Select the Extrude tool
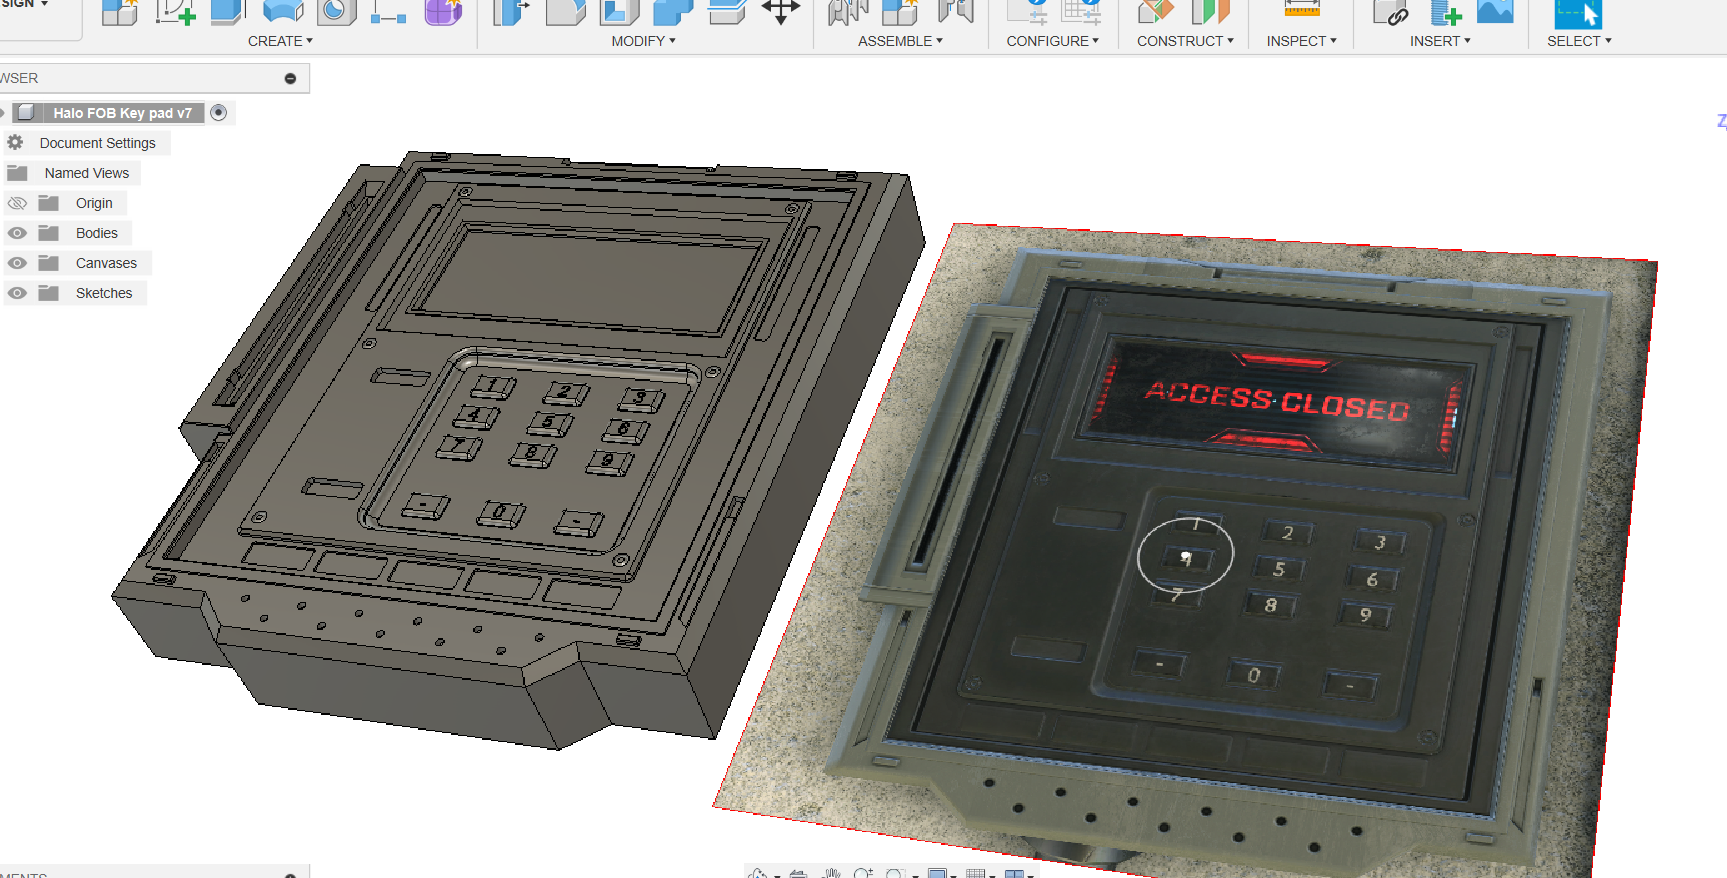Image resolution: width=1727 pixels, height=878 pixels. [228, 12]
